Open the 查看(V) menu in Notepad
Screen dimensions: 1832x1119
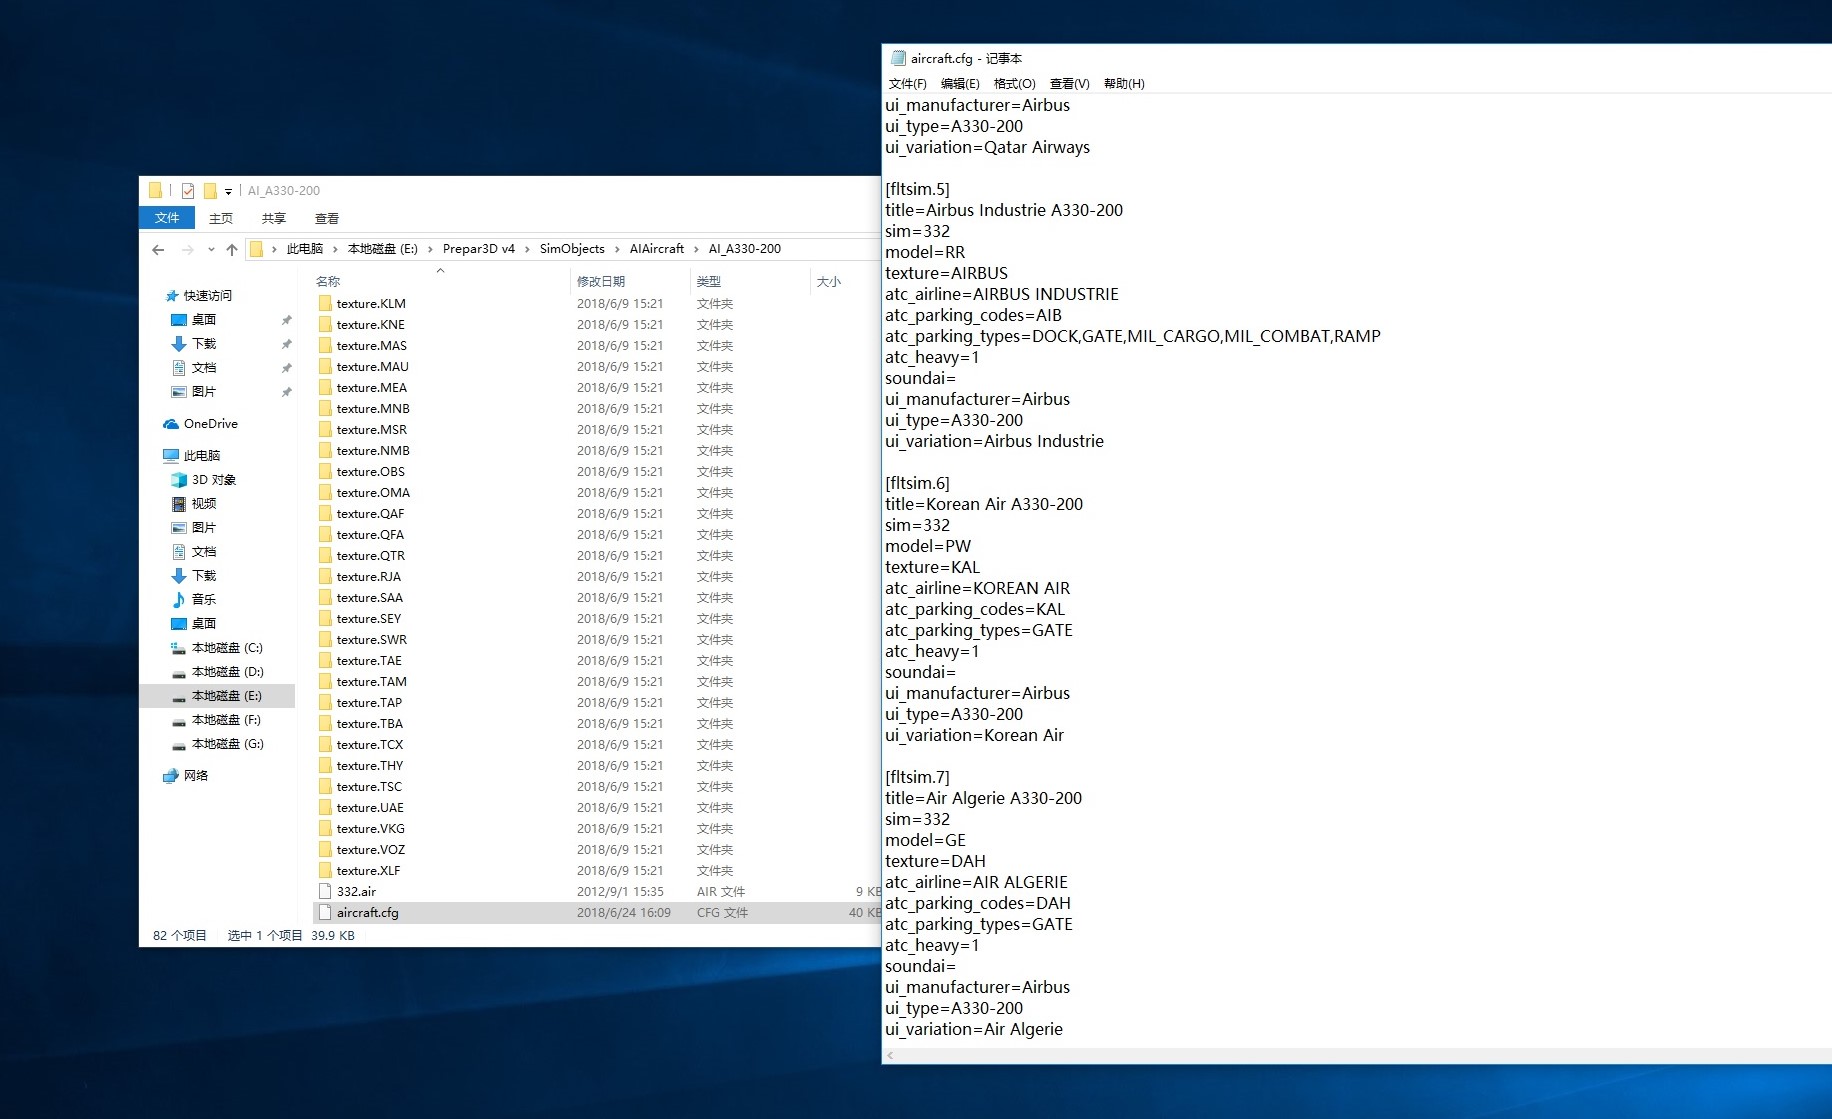(1069, 84)
